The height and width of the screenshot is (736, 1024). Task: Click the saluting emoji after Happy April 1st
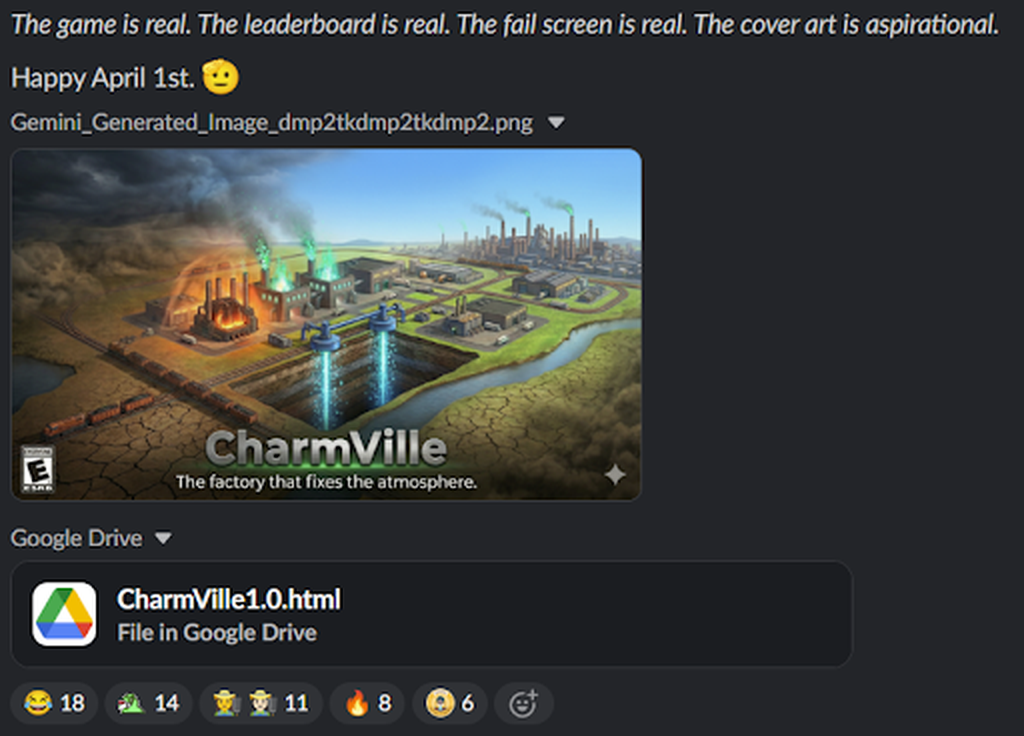220,77
